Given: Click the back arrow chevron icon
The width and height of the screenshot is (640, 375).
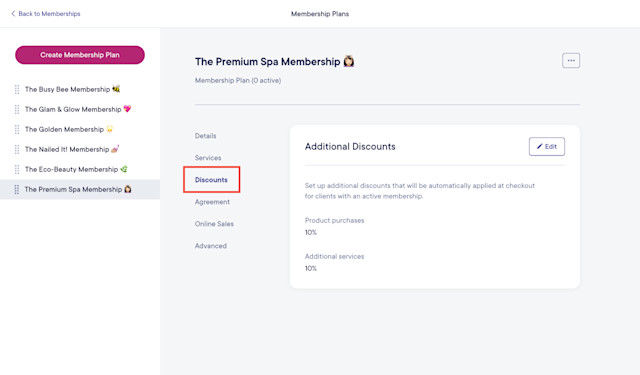Looking at the screenshot, I should click(13, 13).
